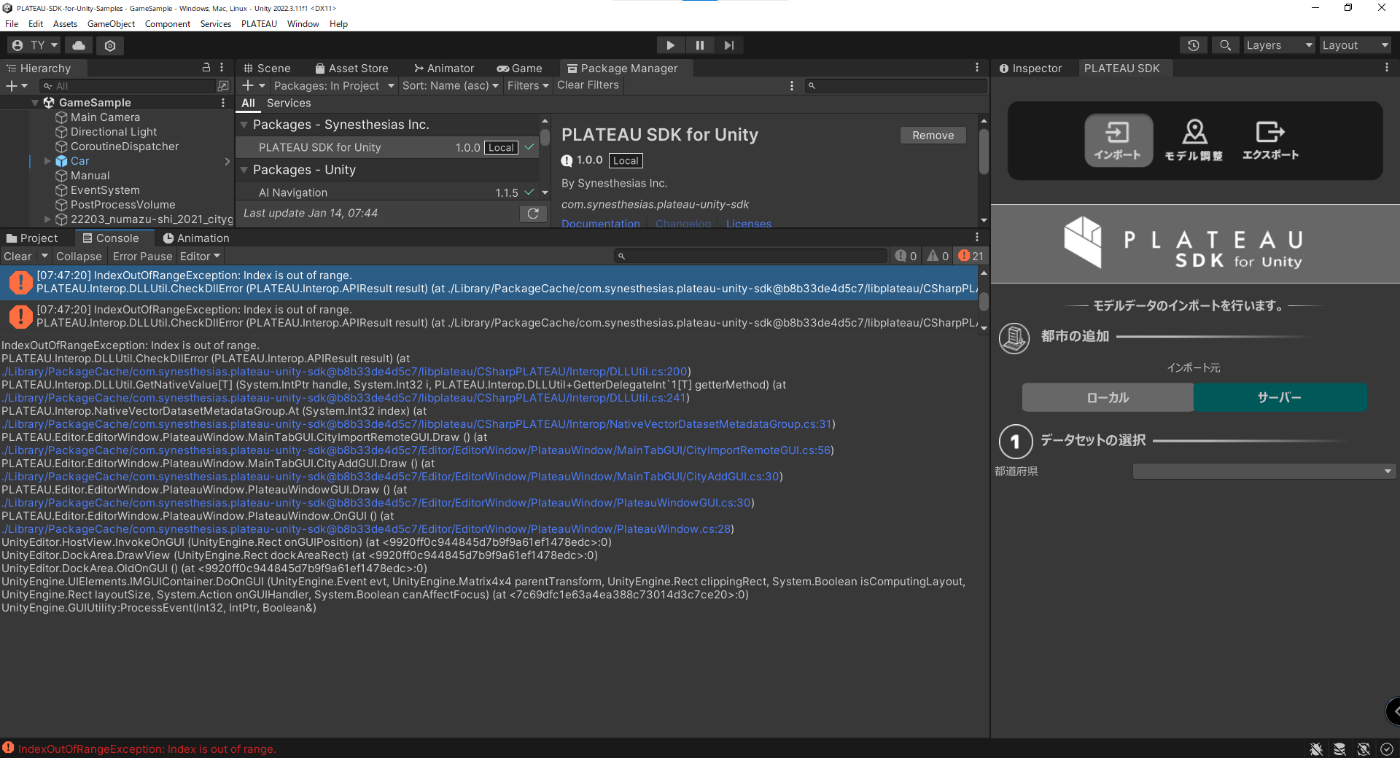The image size is (1400, 758).
Task: Open the GameSample scene options menu
Action: (223, 103)
